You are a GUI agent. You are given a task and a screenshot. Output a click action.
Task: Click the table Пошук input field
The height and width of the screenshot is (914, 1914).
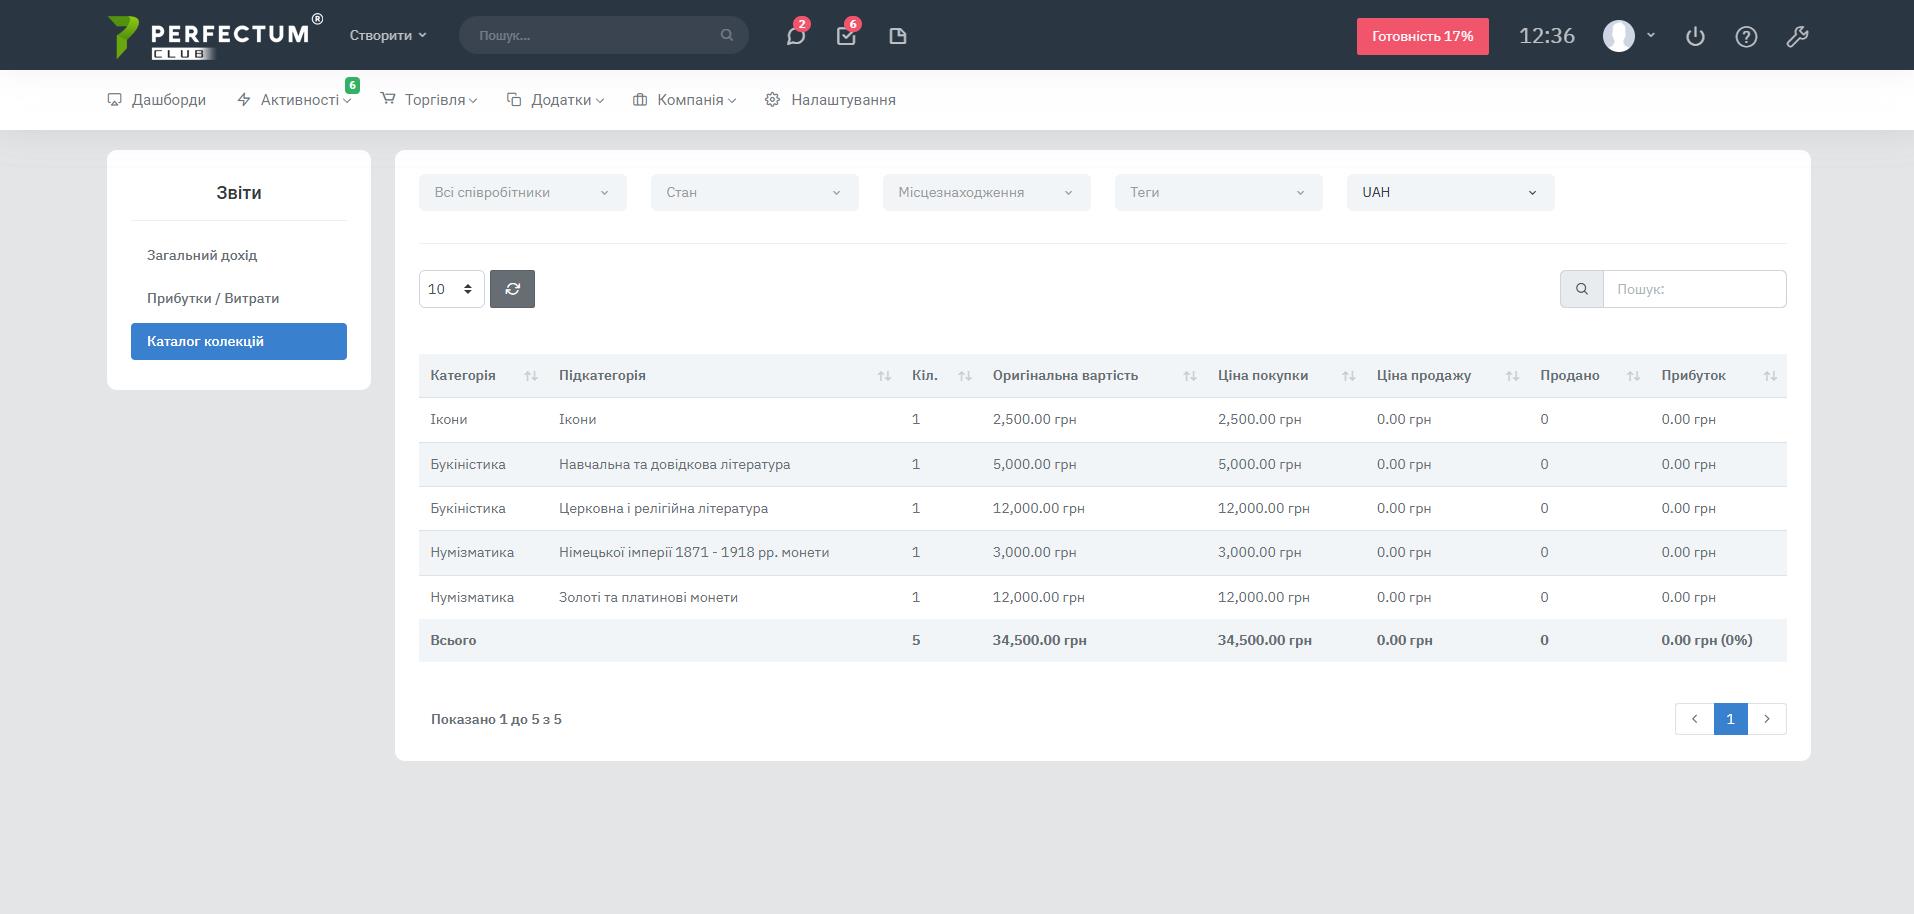pyautogui.click(x=1693, y=289)
